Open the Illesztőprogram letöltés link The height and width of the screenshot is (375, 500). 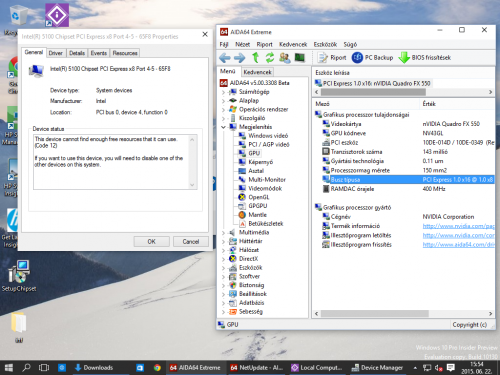click(458, 235)
